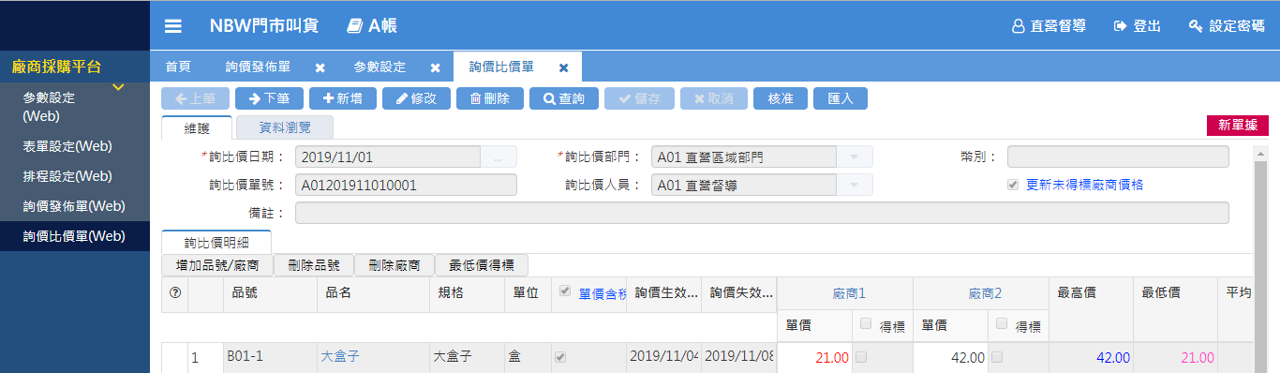Click the 幣別 field

1117,157
